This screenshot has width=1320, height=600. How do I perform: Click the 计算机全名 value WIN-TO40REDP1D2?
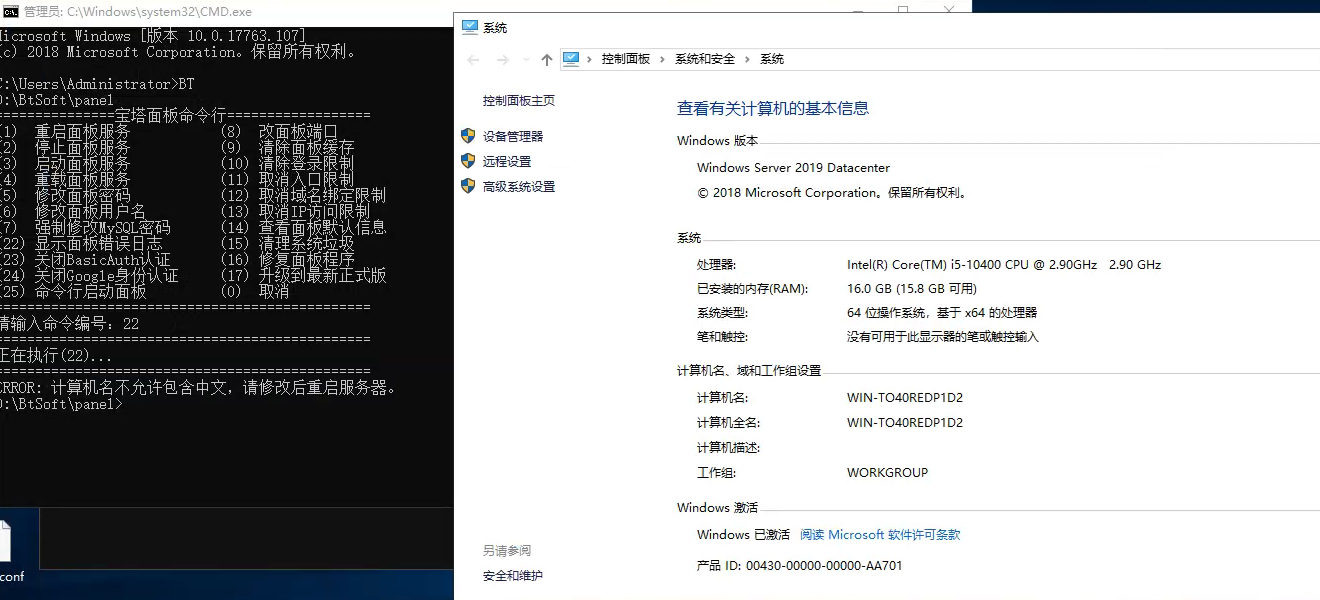905,423
